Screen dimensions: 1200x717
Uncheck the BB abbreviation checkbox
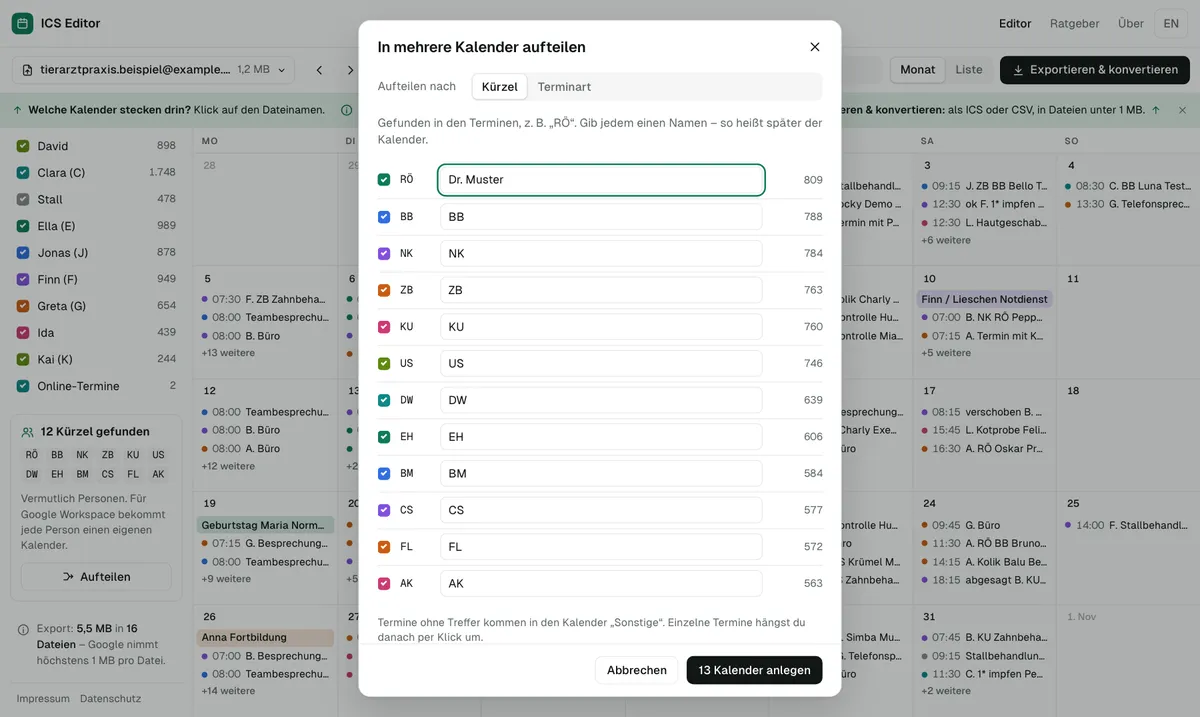click(x=384, y=217)
